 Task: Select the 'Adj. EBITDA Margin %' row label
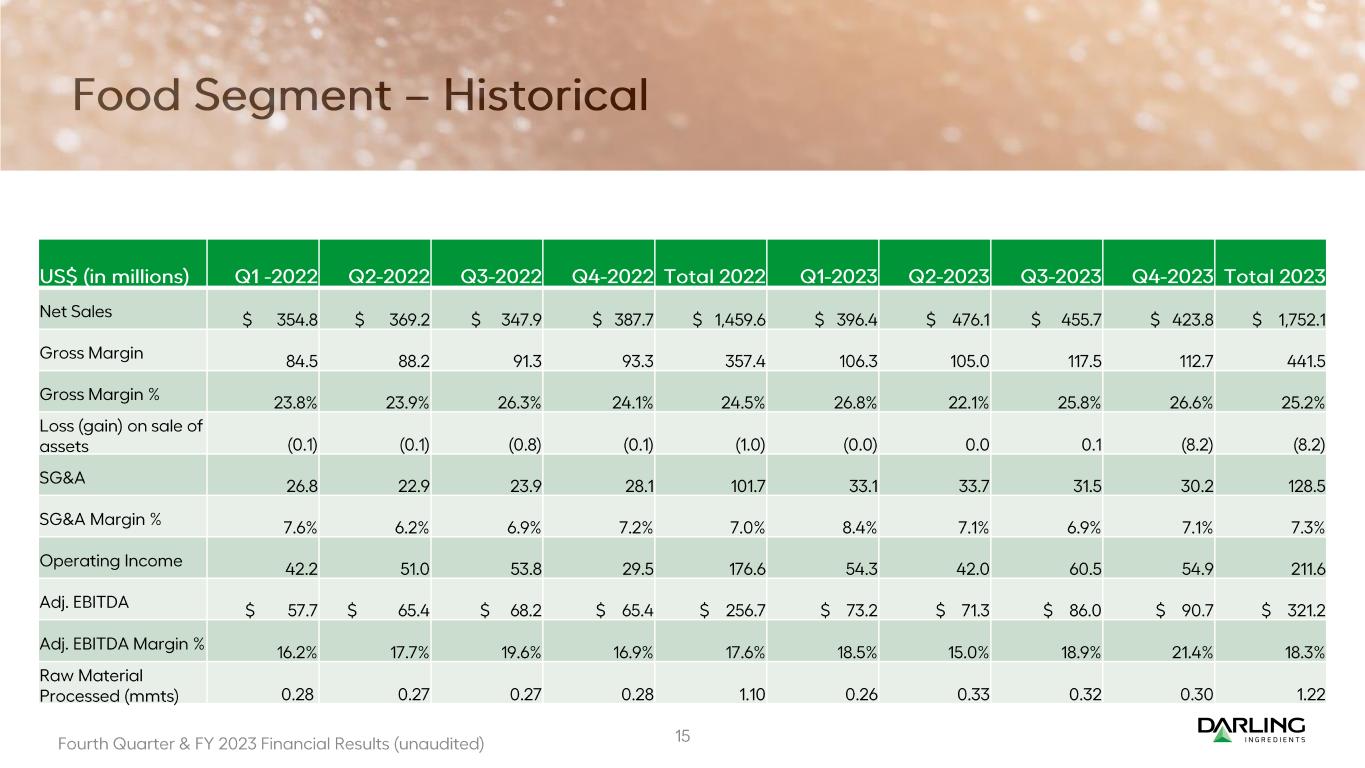coord(123,643)
